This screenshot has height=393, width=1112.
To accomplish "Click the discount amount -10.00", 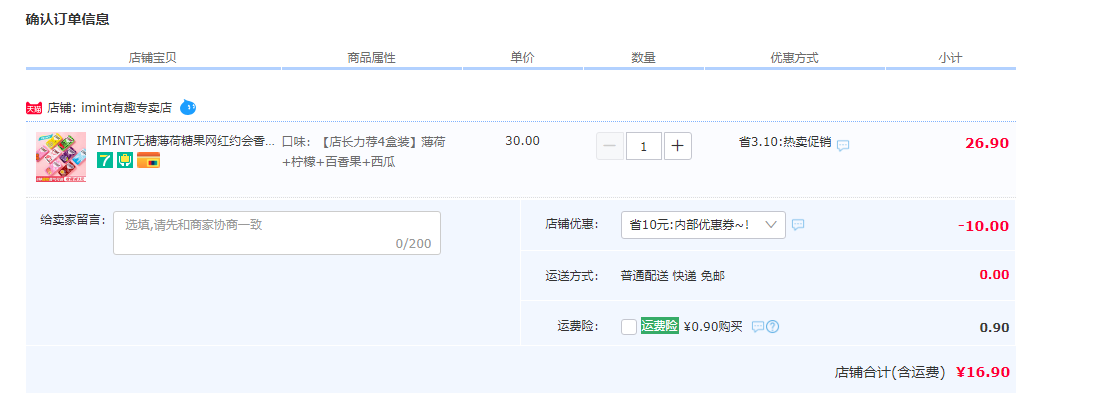I will tap(983, 226).
